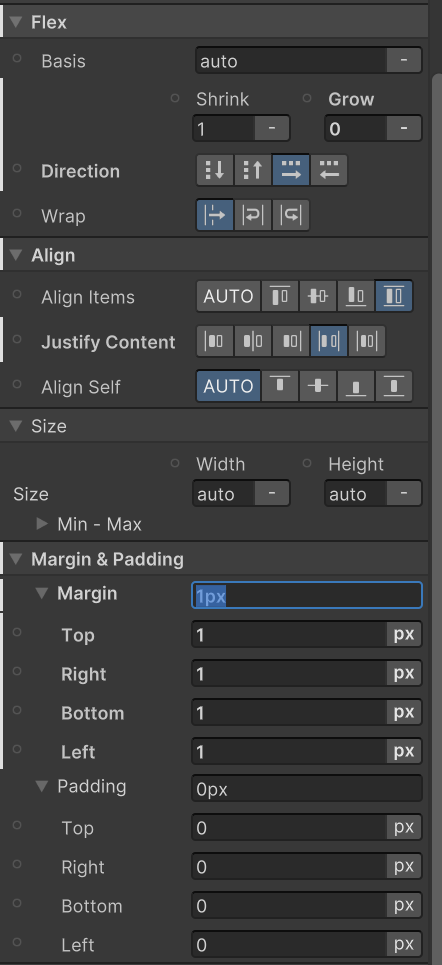Change the Padding Left px unit
Screen dimensions: 442x965
(x=404, y=944)
